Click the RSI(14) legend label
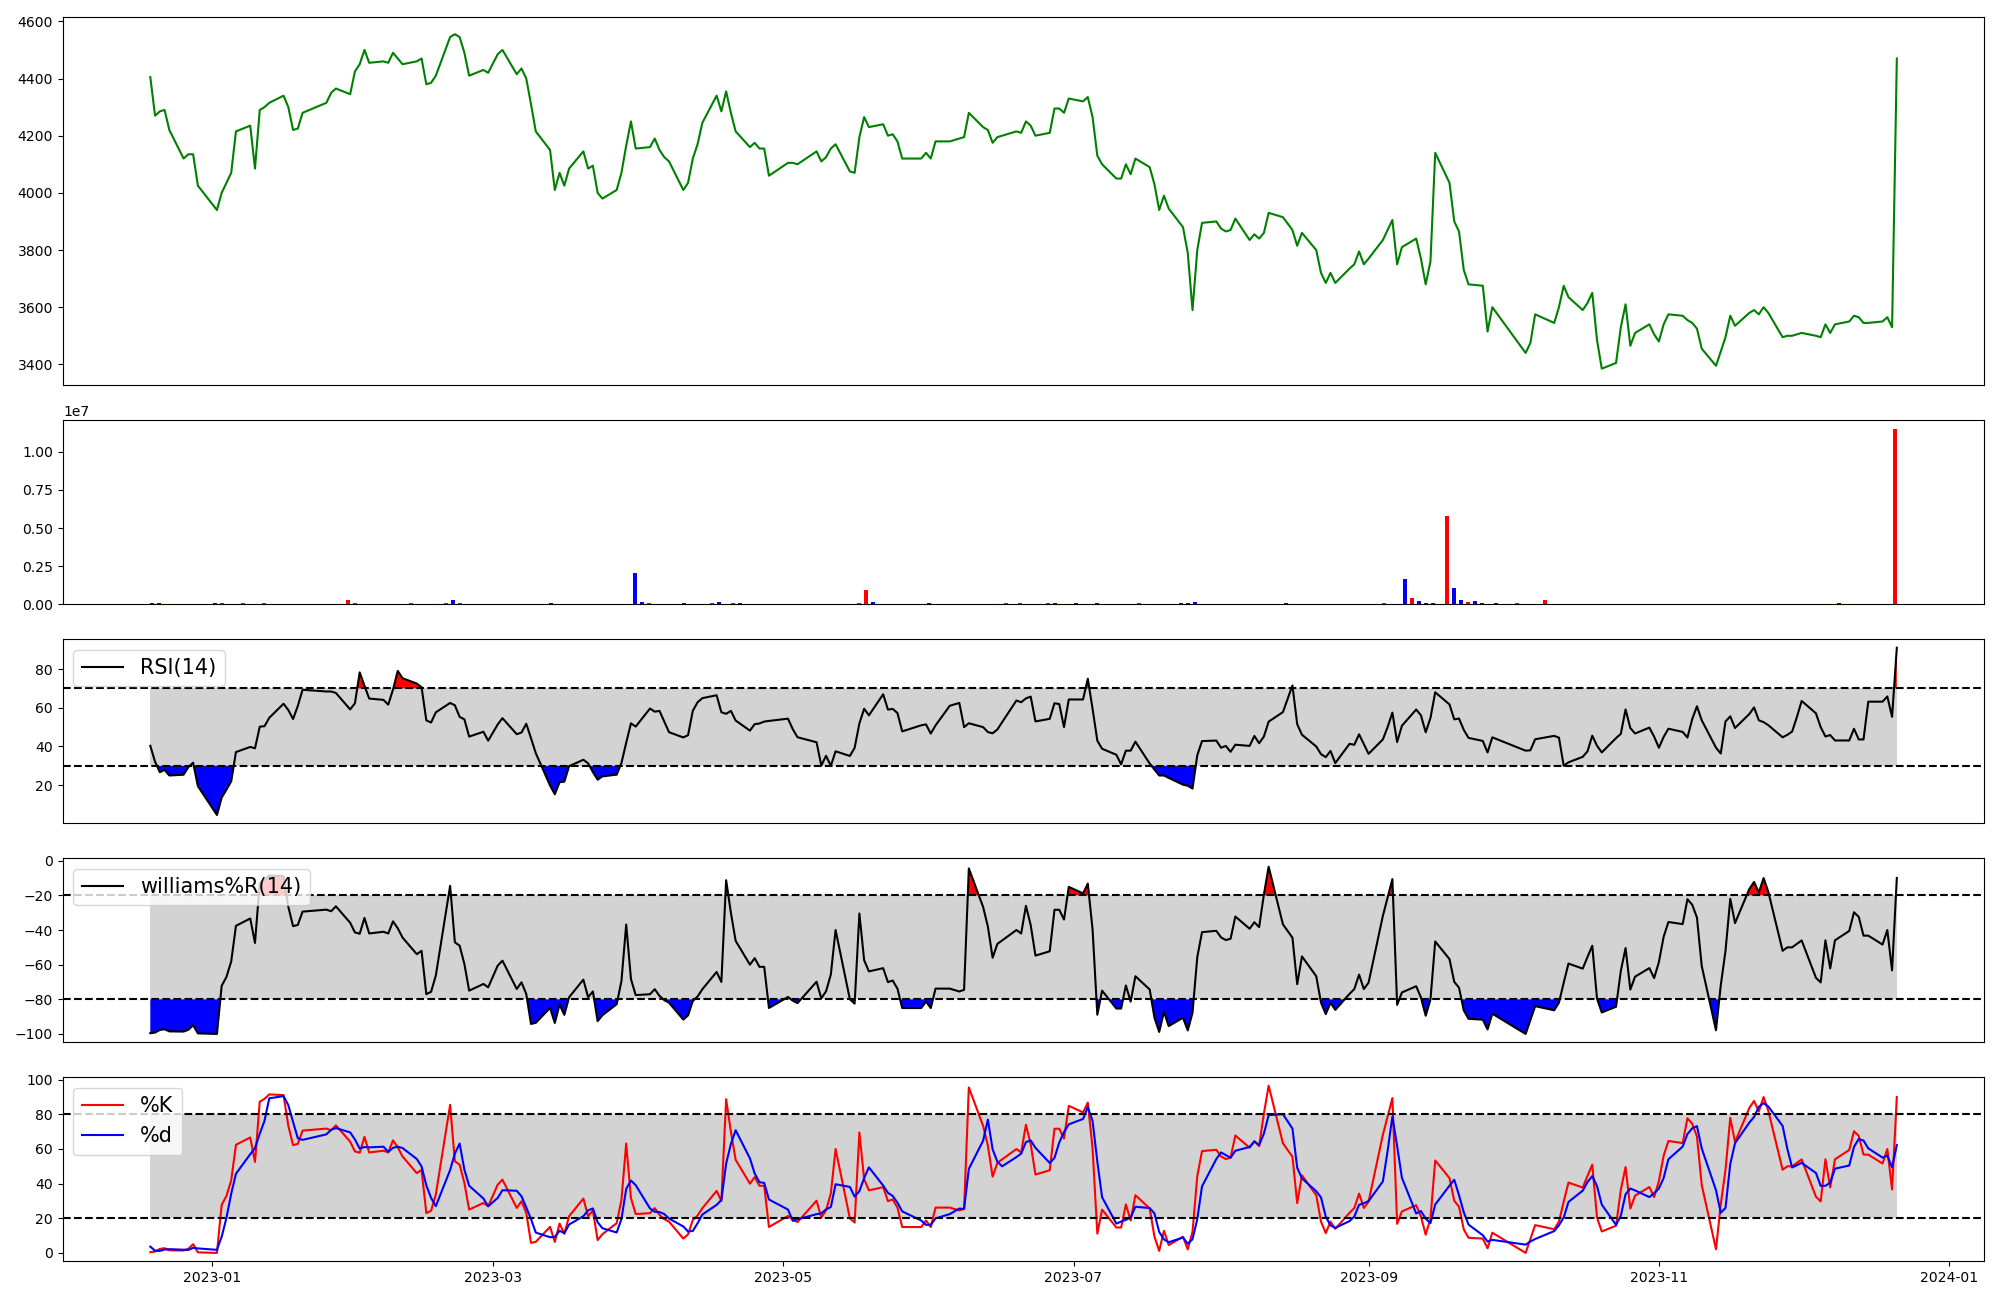Image resolution: width=2000 pixels, height=1300 pixels. coord(177,667)
